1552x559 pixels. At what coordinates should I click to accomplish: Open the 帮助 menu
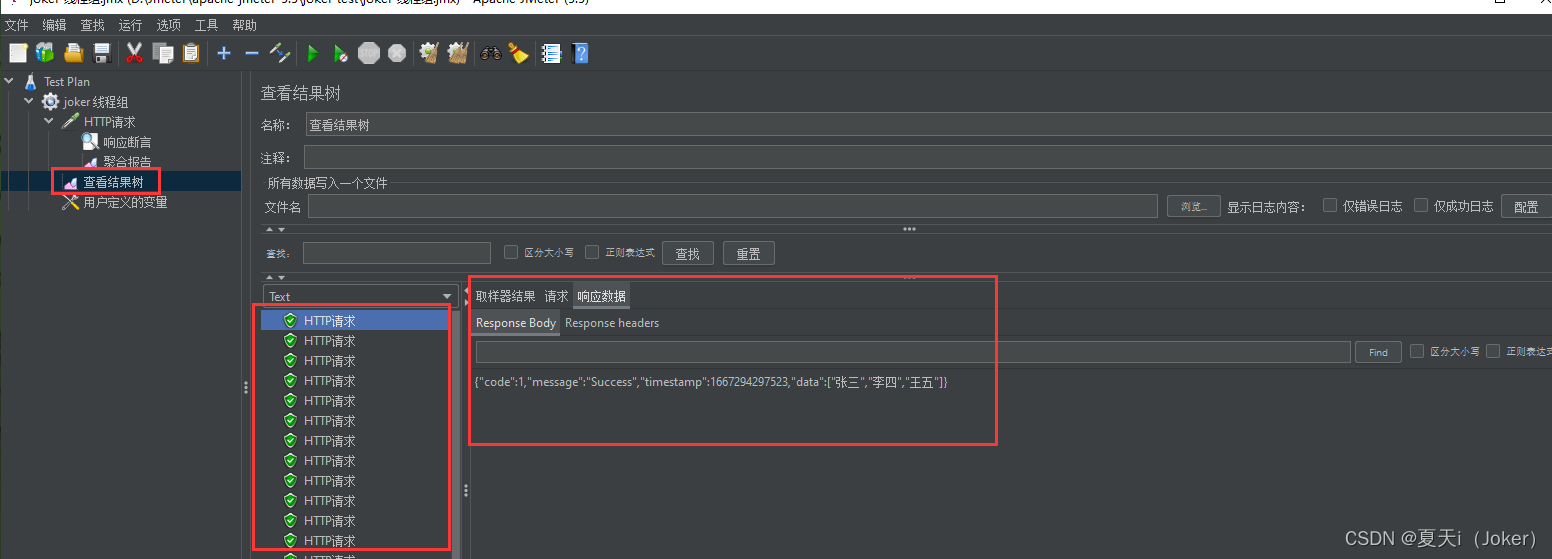[244, 25]
